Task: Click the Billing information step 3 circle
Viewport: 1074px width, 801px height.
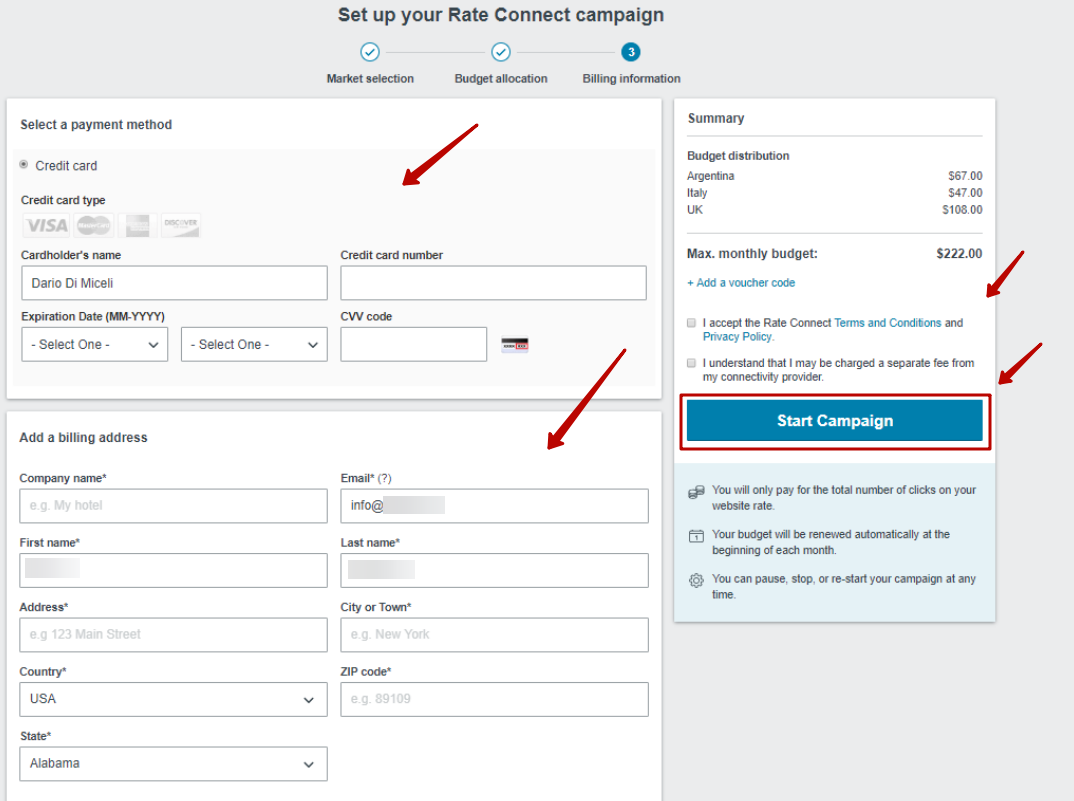Action: pos(631,52)
